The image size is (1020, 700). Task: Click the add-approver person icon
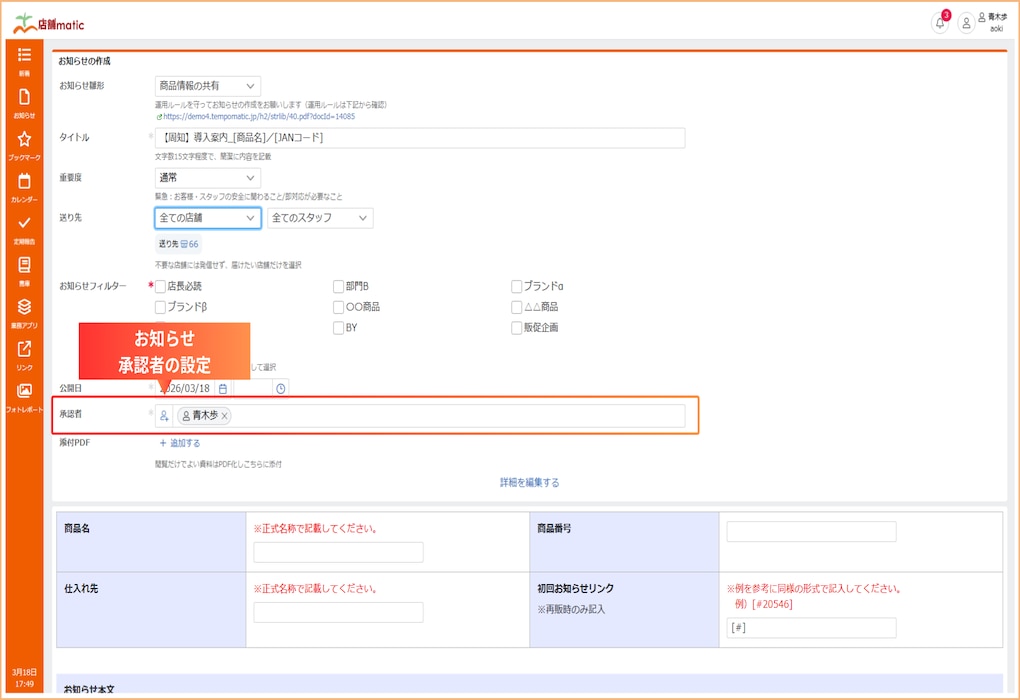pos(164,416)
